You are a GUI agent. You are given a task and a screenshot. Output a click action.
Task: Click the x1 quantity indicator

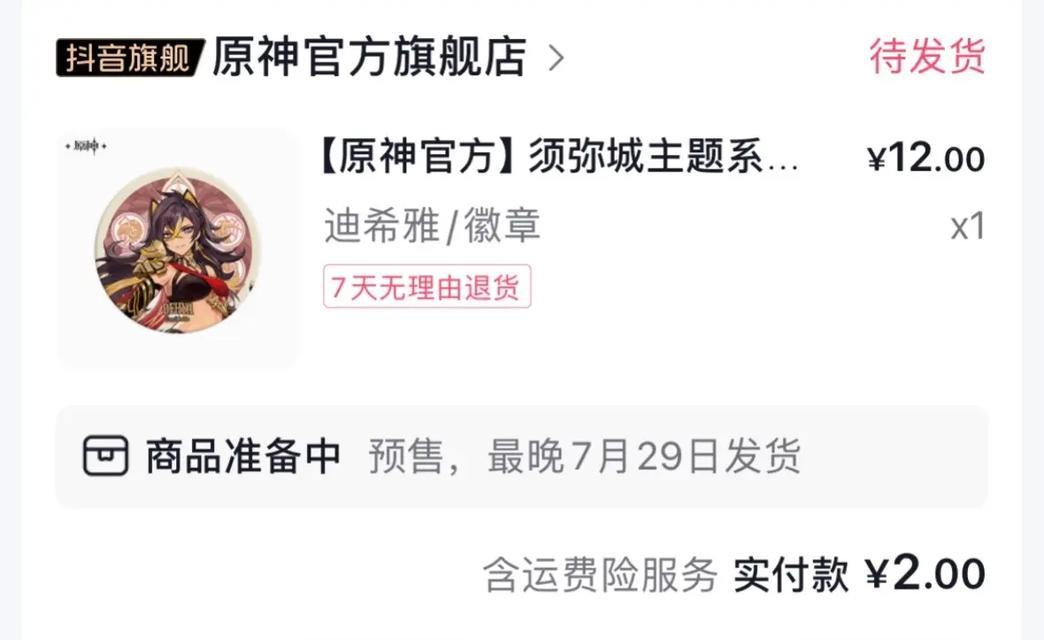[x=967, y=226]
